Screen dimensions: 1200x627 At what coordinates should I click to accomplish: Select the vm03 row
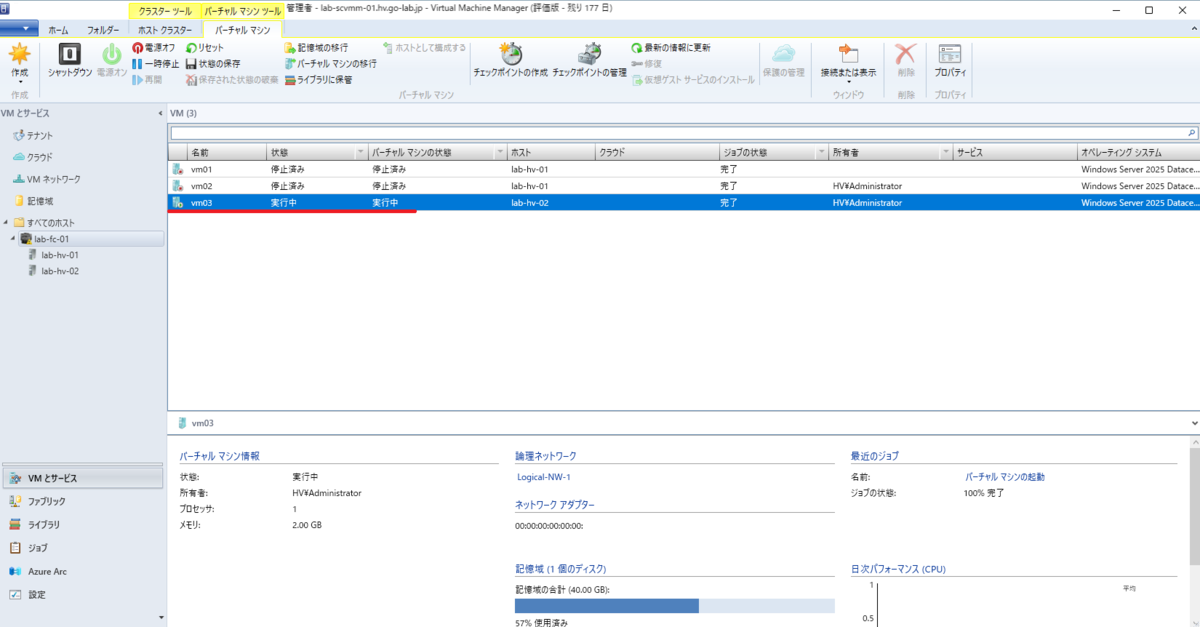(x=683, y=203)
